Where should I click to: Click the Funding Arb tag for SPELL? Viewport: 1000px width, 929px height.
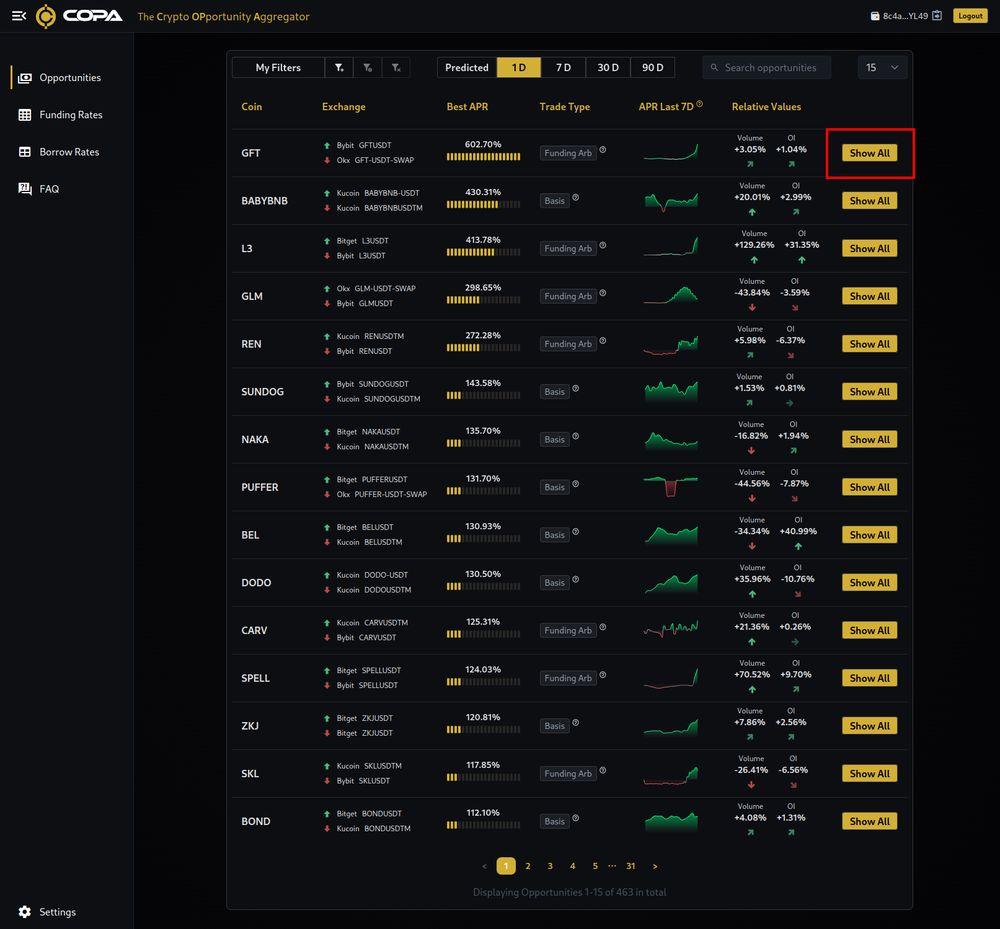coord(568,678)
